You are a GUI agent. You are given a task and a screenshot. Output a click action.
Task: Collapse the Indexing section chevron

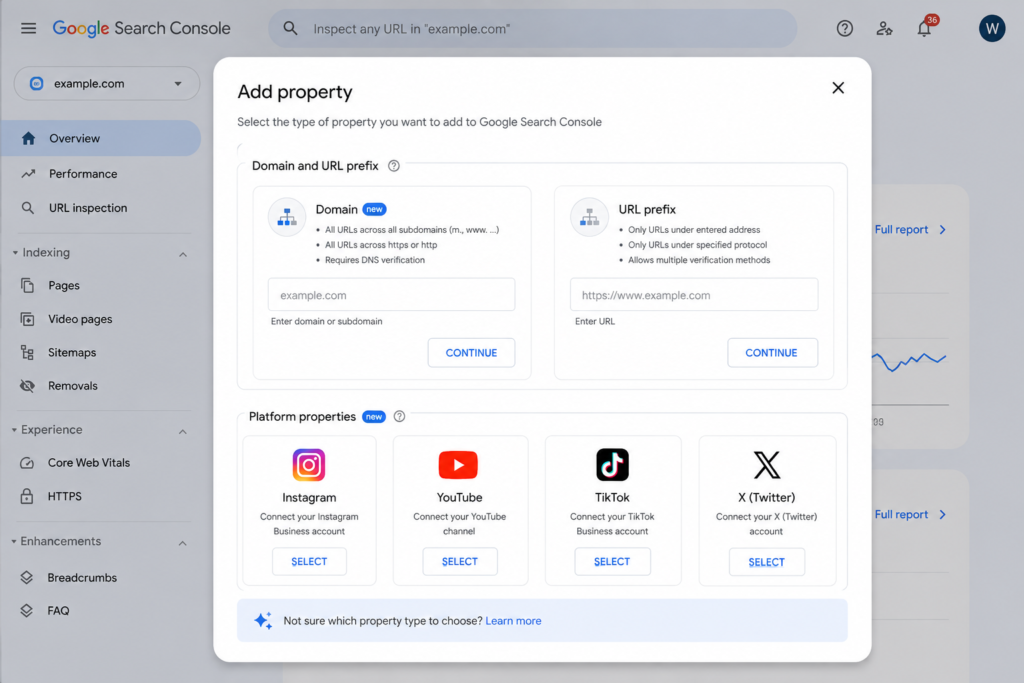(x=183, y=255)
